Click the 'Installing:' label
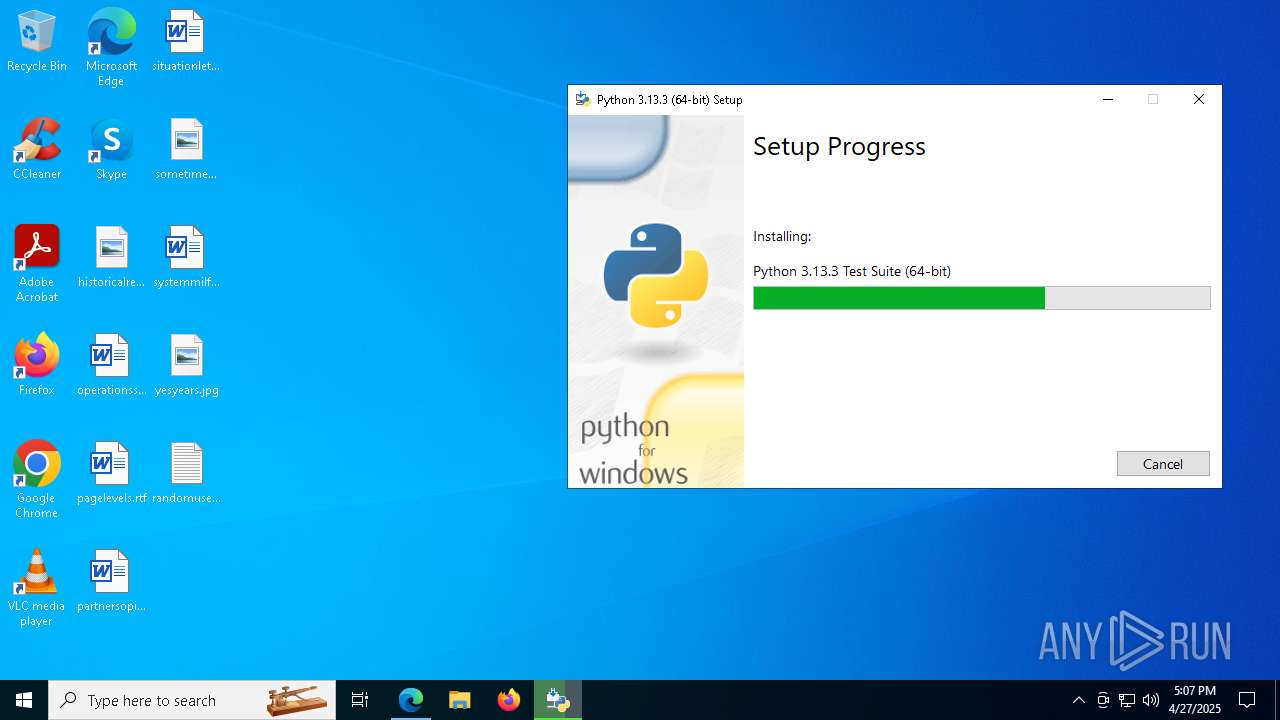The height and width of the screenshot is (720, 1280). coord(782,237)
